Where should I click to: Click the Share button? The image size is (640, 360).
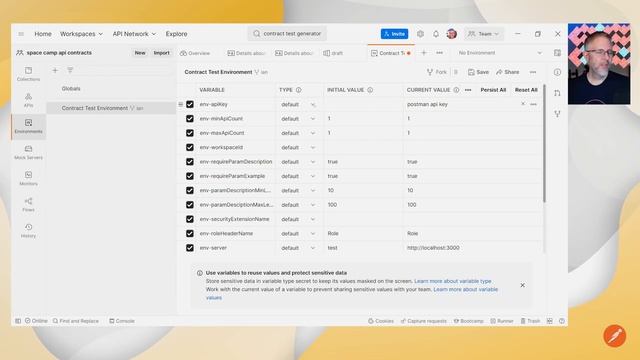(x=508, y=72)
